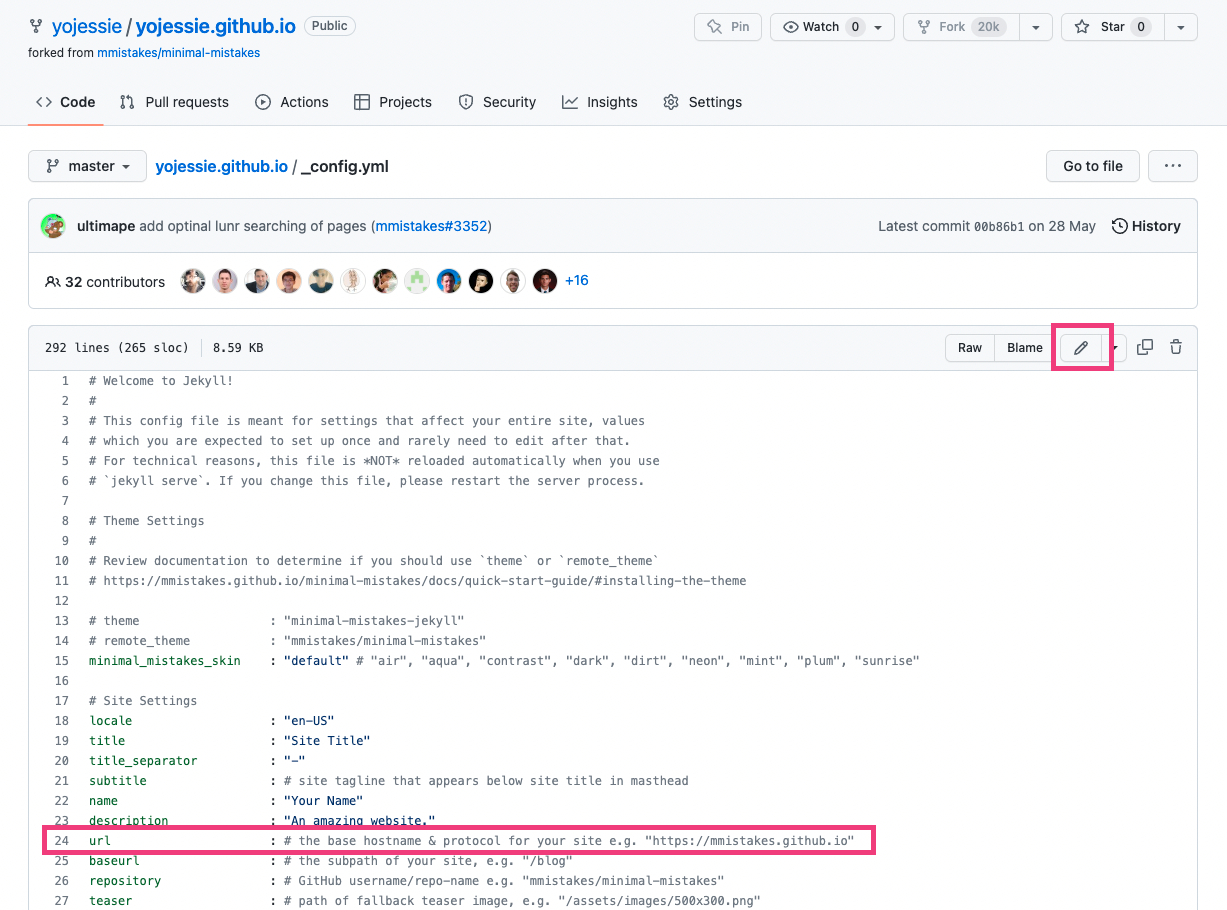
Task: Click the "Site Title" value
Action: tap(327, 741)
